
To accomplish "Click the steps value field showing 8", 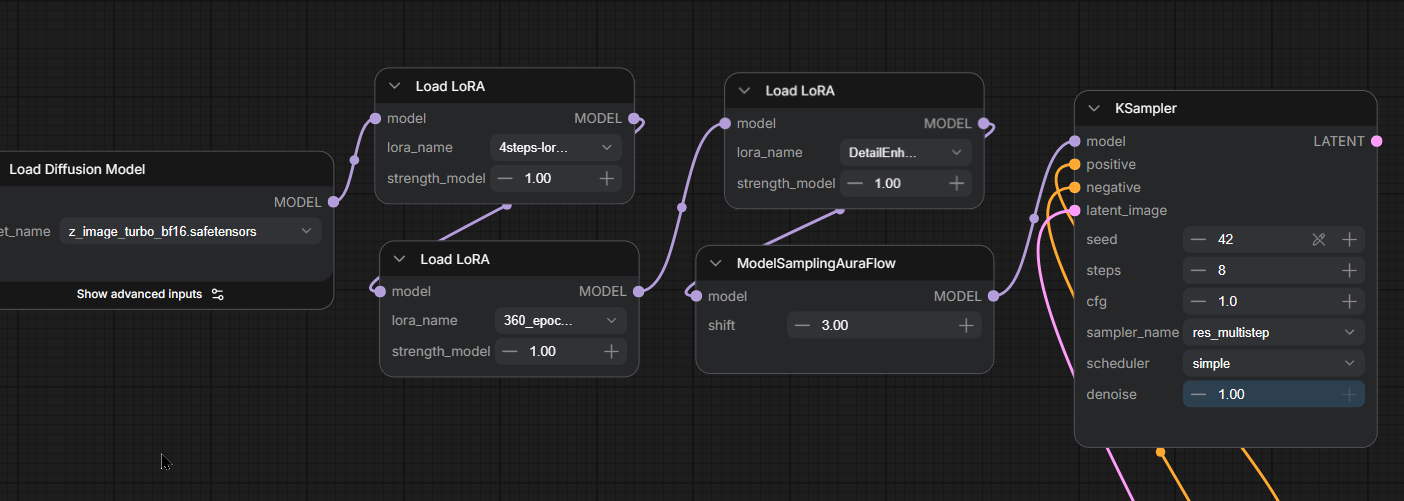I will tap(1274, 270).
